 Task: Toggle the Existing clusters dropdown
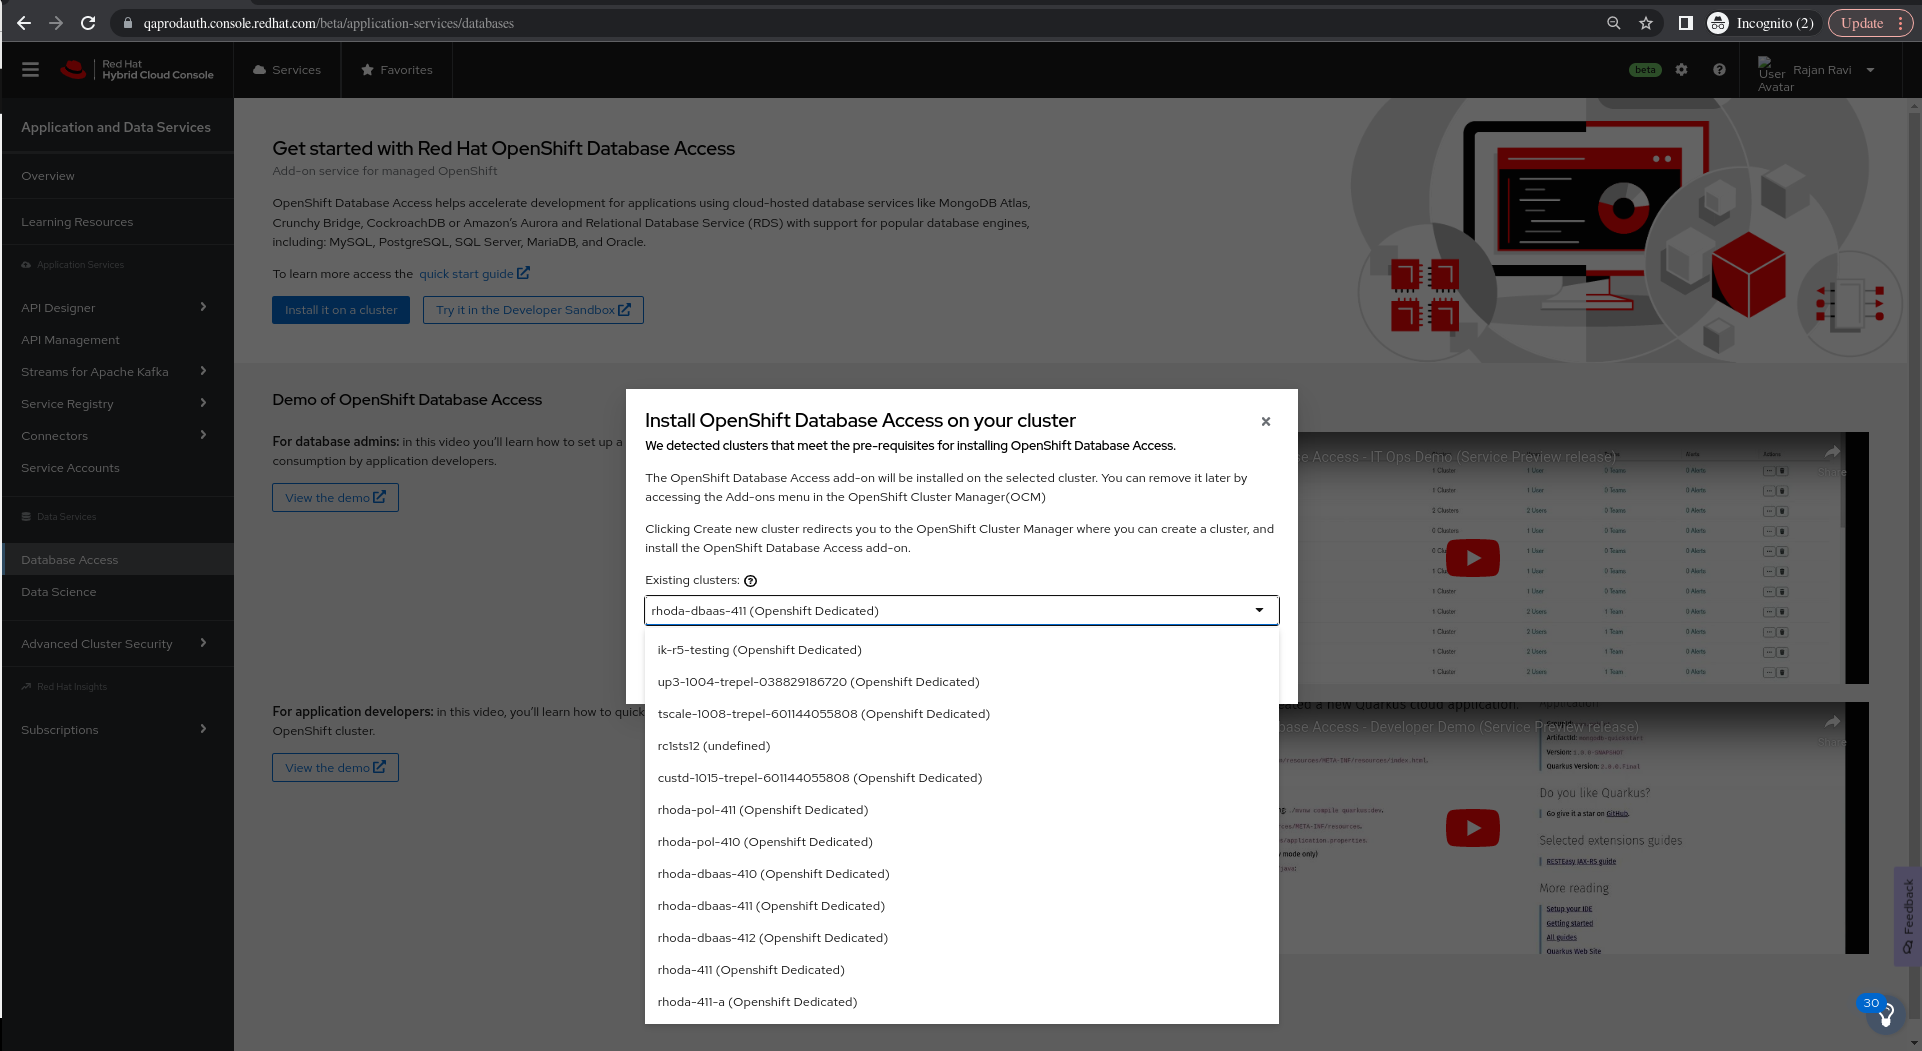click(962, 611)
